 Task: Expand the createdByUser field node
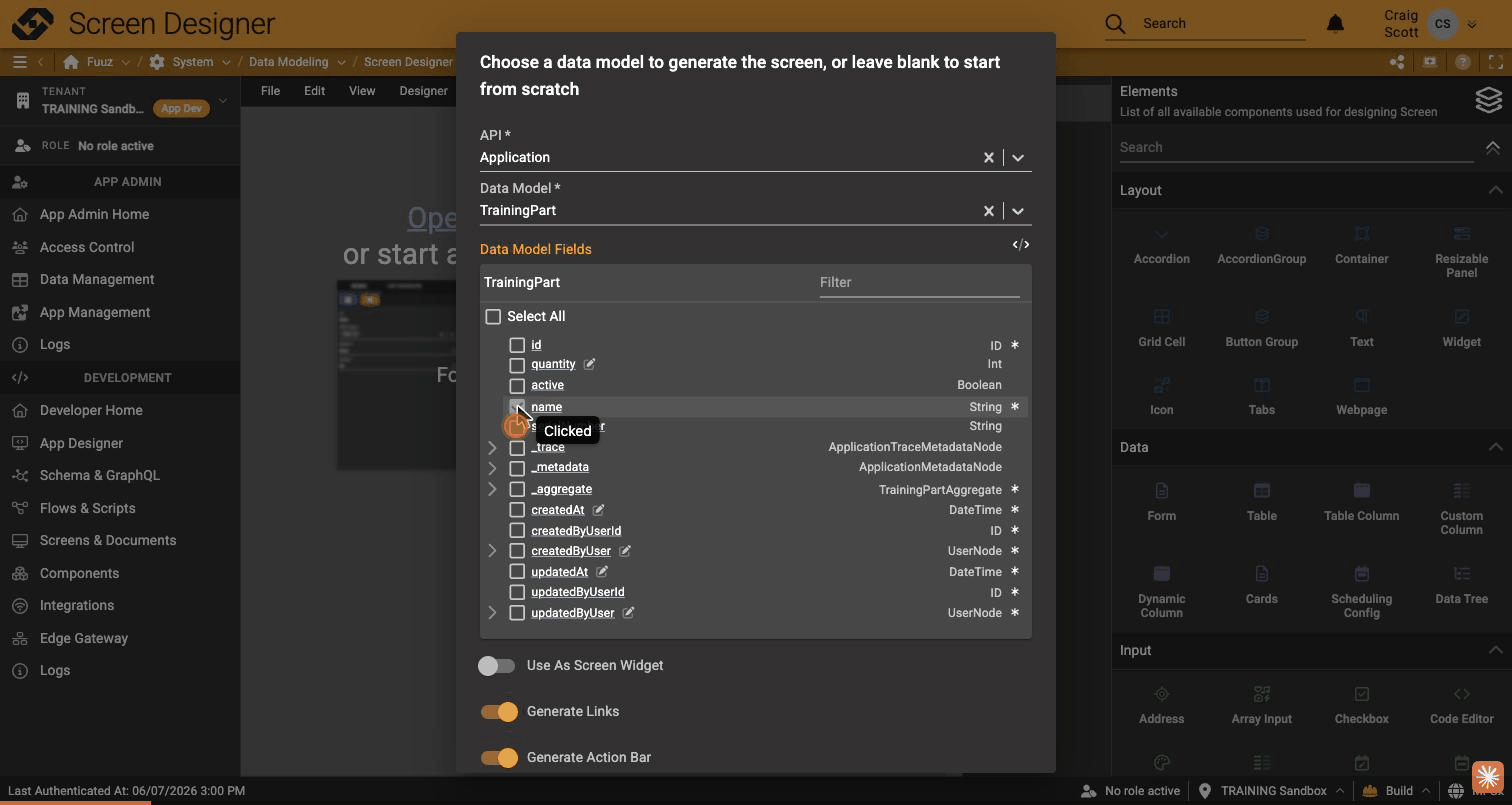point(492,551)
